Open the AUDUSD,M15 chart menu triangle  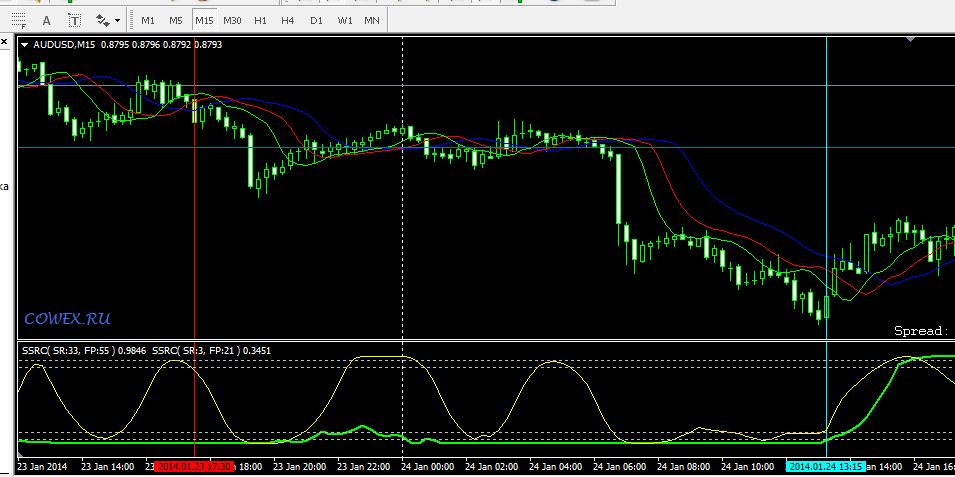(x=24, y=44)
